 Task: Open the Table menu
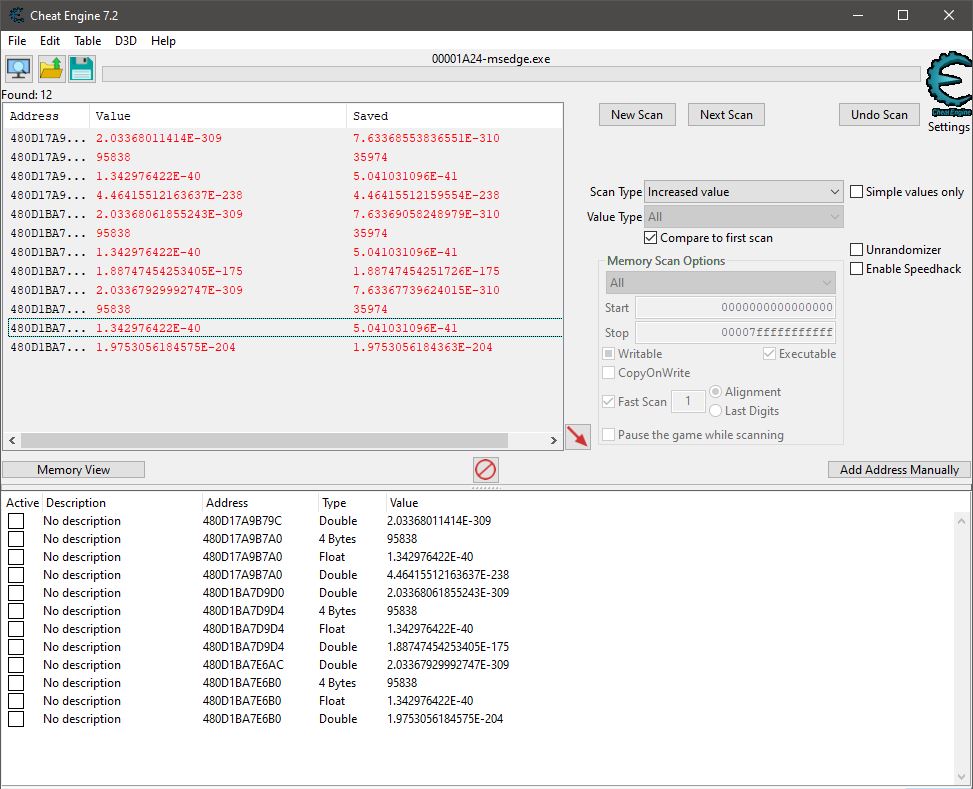pos(87,41)
